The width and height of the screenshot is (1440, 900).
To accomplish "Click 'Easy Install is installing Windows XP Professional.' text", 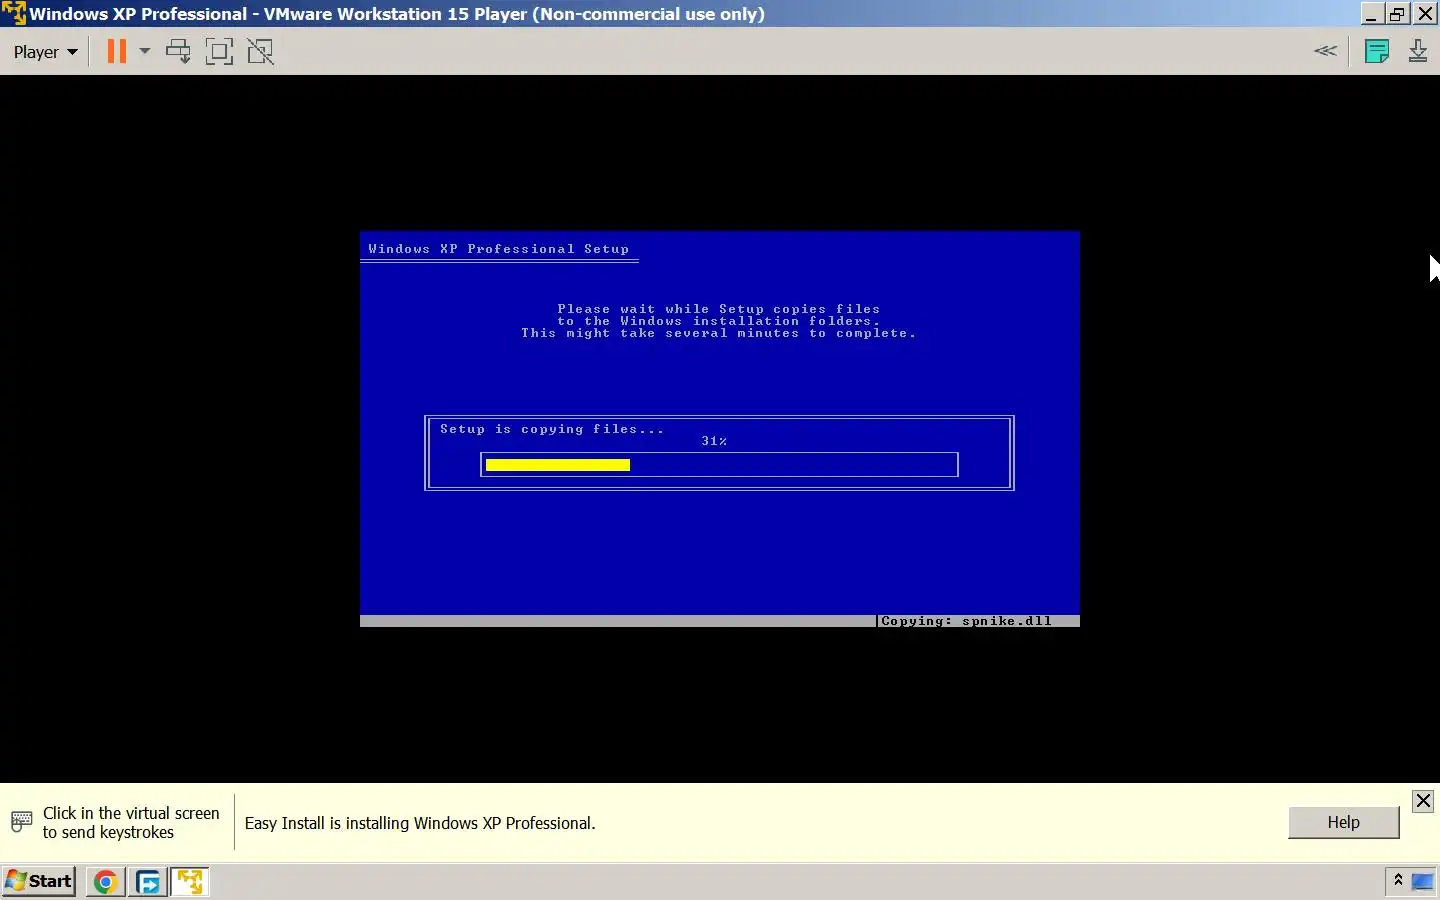I will (x=420, y=823).
